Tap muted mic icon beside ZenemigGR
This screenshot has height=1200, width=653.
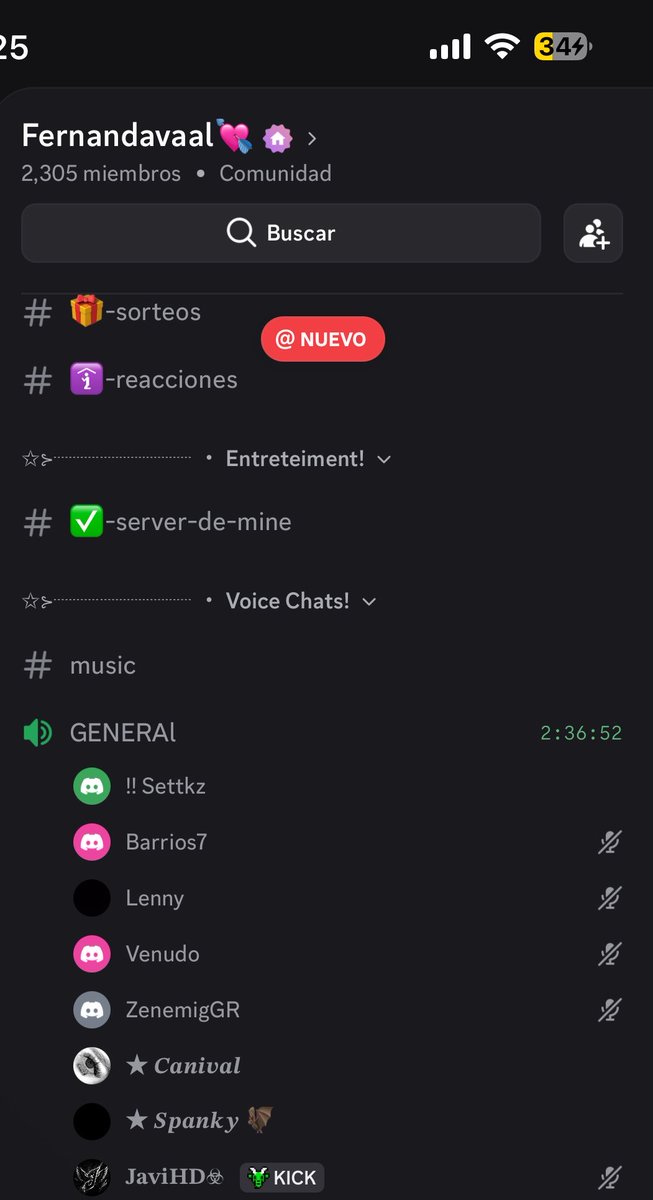coord(609,1010)
